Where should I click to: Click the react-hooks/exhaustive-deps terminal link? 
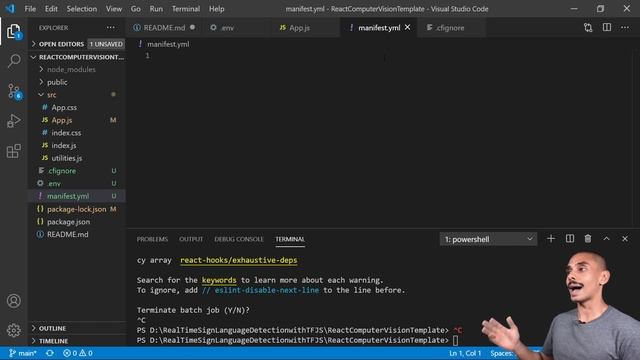tap(239, 260)
